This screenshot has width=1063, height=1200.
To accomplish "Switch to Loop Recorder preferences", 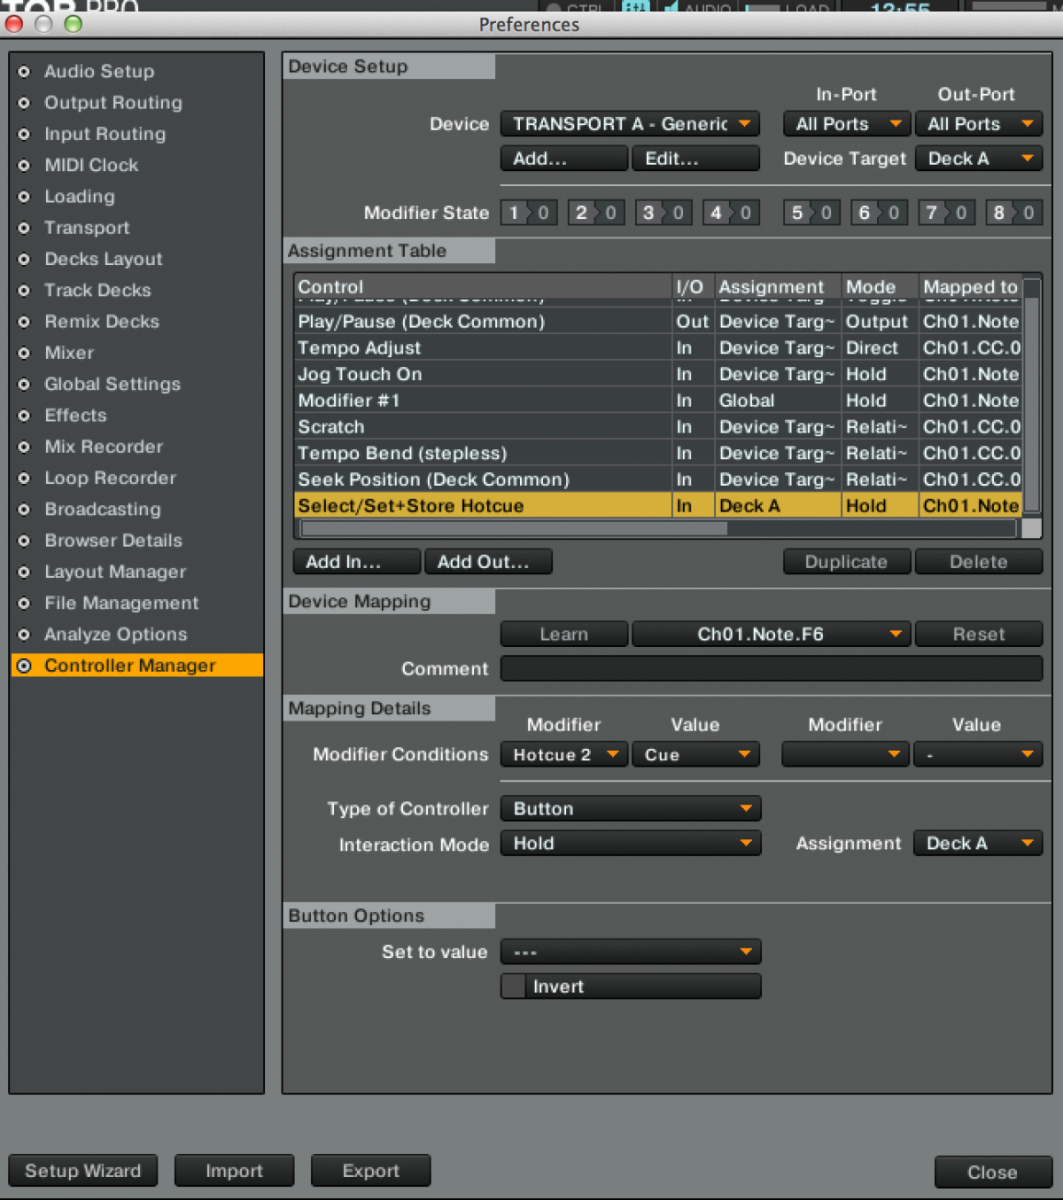I will click(110, 478).
